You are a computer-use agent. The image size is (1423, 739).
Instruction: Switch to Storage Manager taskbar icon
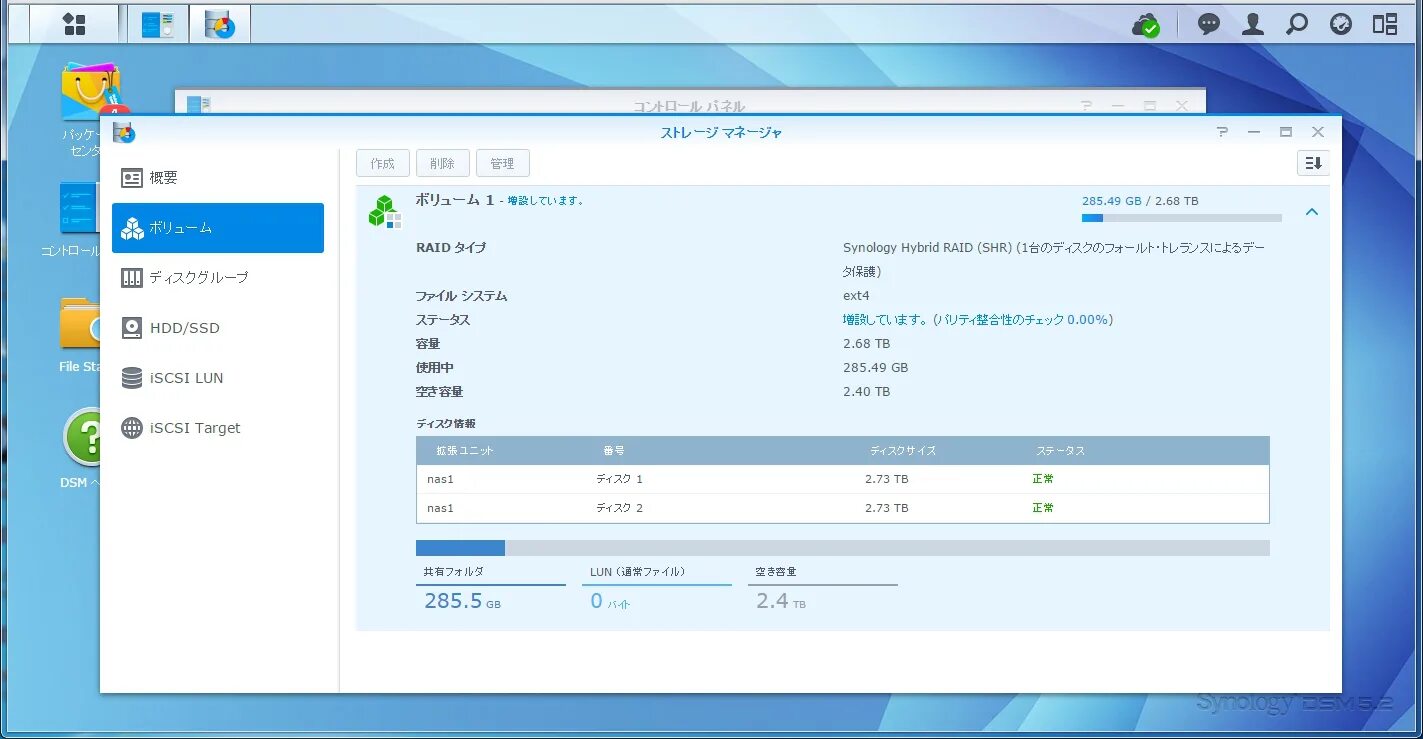coord(220,24)
